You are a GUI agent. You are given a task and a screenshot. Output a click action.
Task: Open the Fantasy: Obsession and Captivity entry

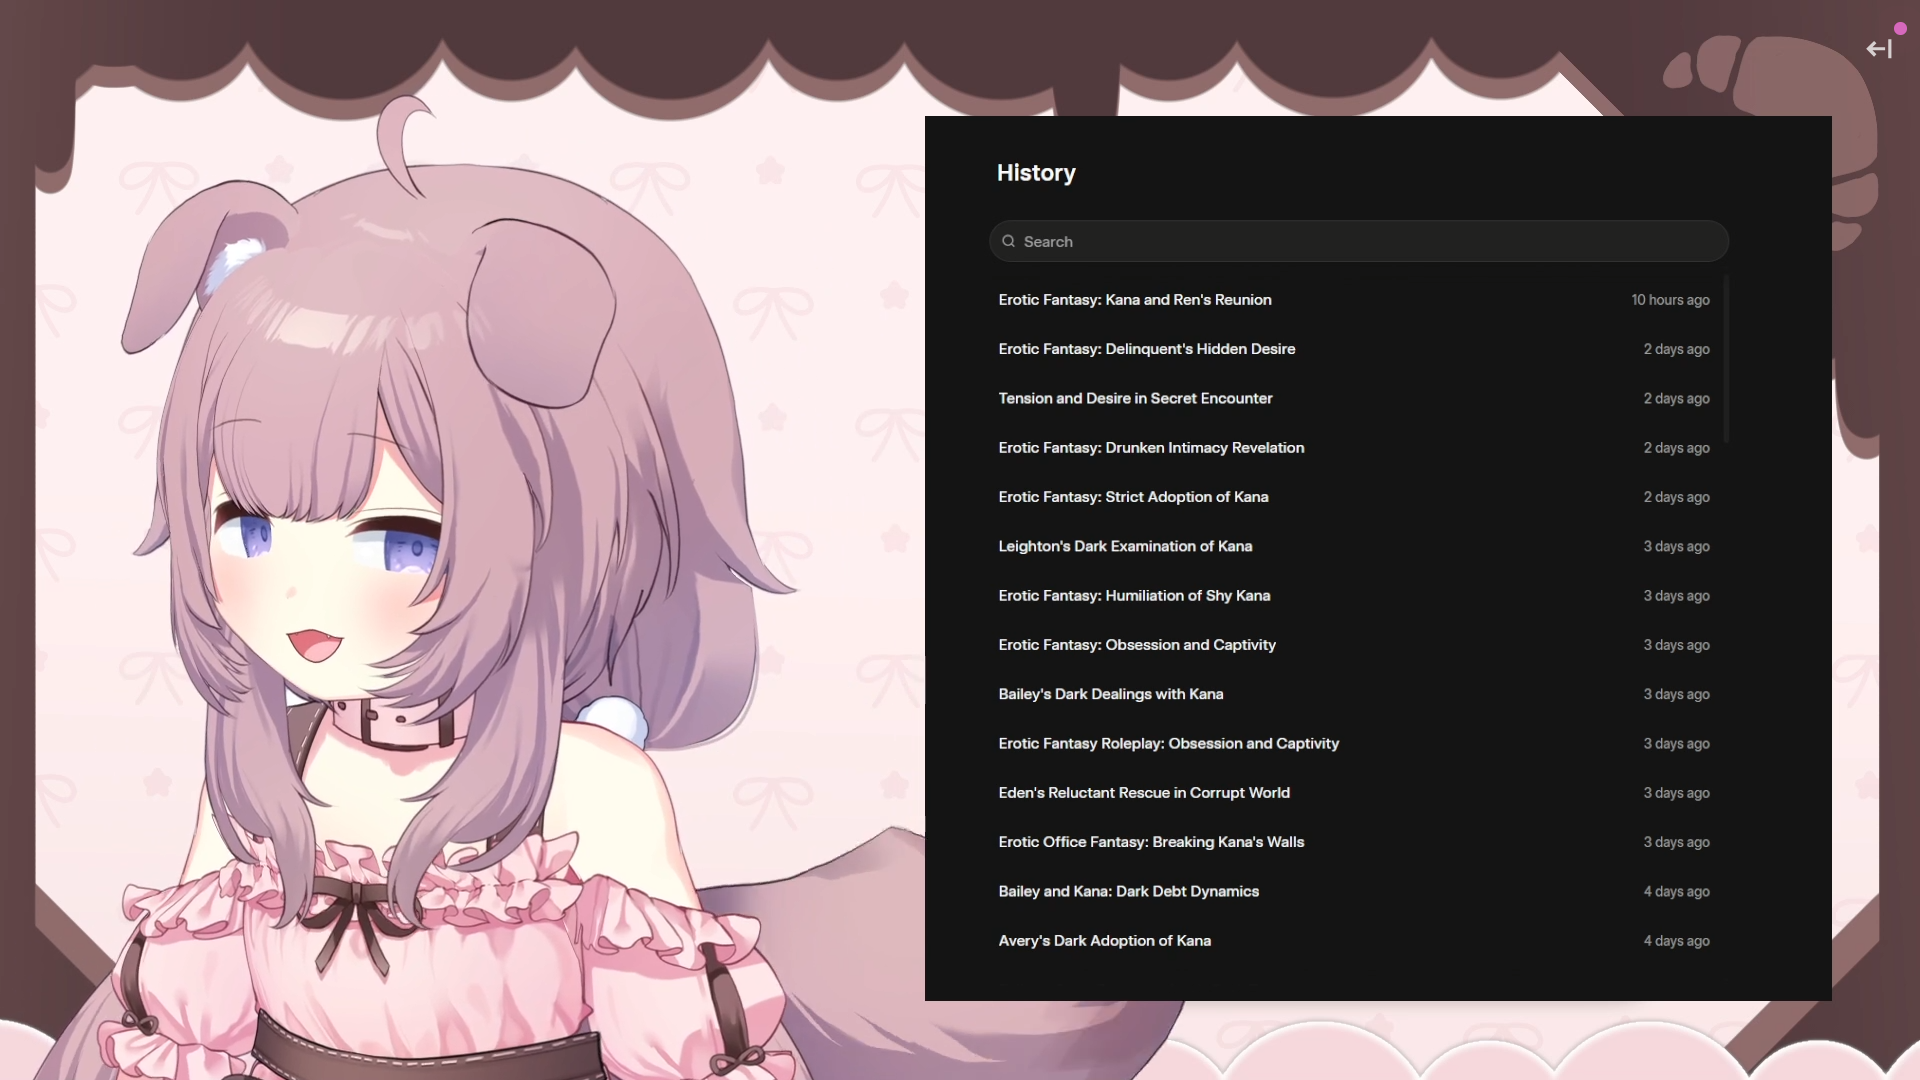tap(1136, 645)
